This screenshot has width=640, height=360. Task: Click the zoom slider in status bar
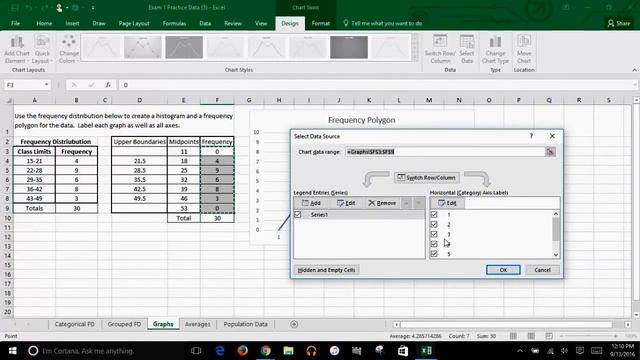[588, 336]
